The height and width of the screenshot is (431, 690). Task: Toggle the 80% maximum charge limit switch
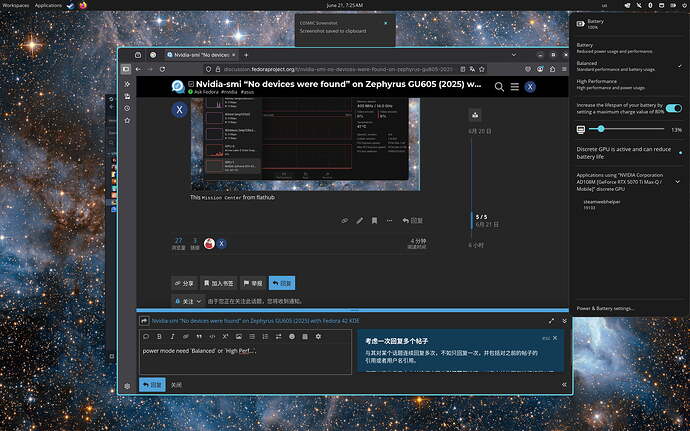(674, 108)
